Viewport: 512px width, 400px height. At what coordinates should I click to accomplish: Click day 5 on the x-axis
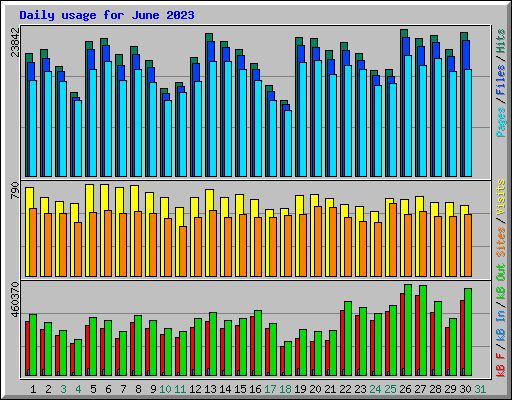[x=93, y=389]
